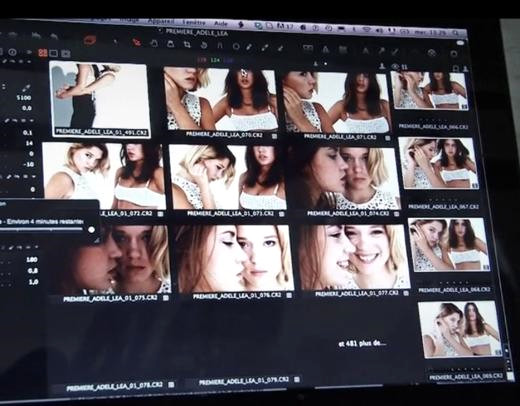Click the letter A annotation icon

coord(366,51)
